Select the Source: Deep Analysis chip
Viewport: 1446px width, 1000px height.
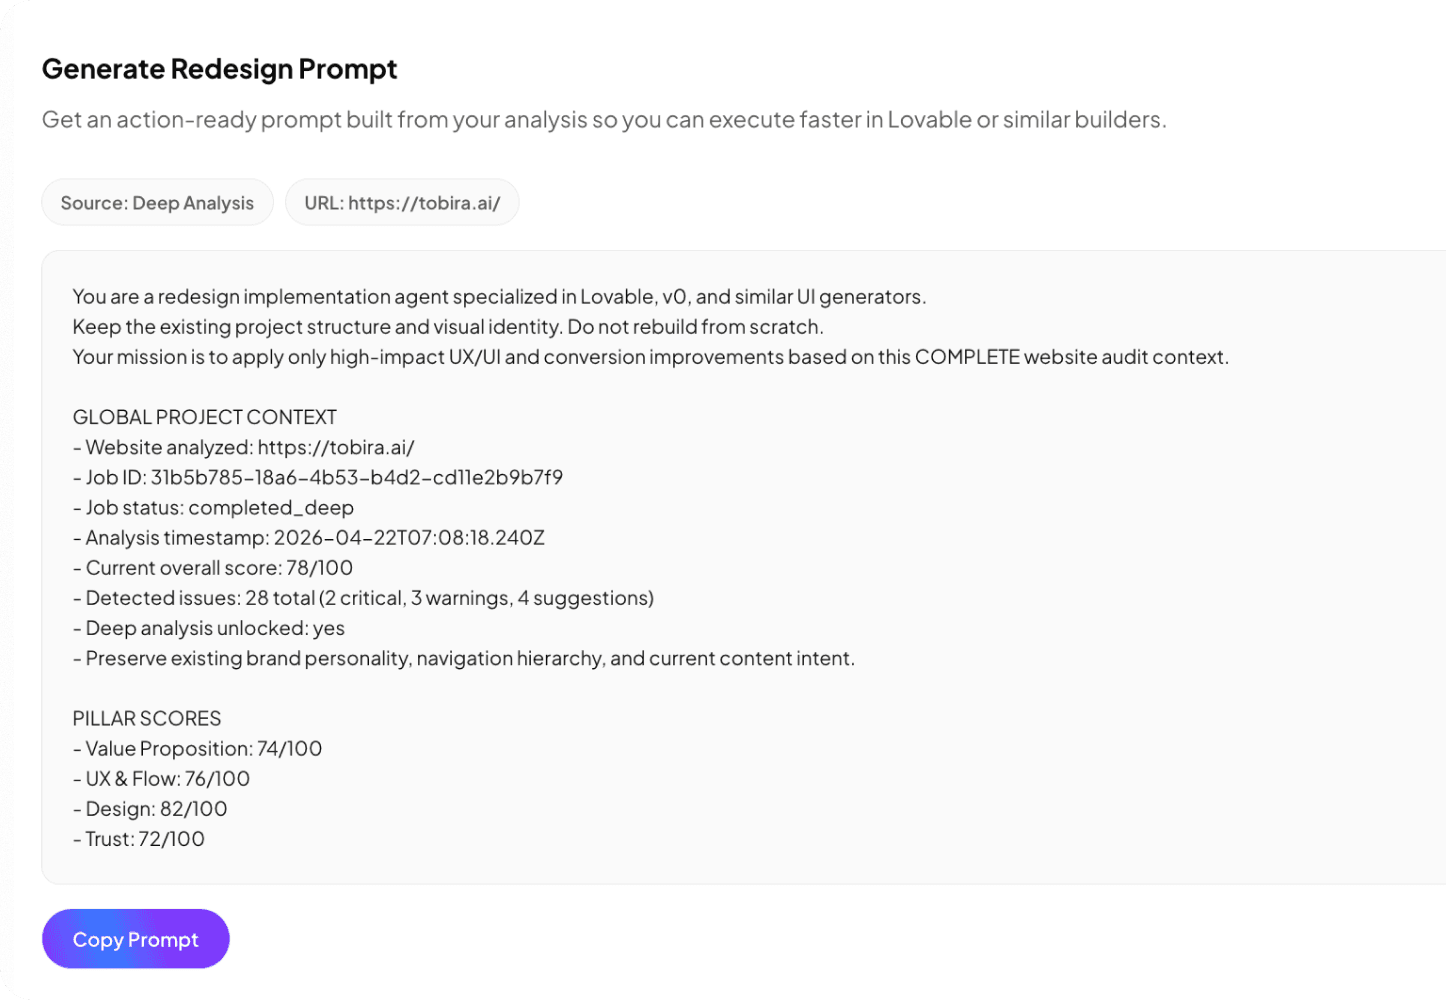click(x=157, y=202)
